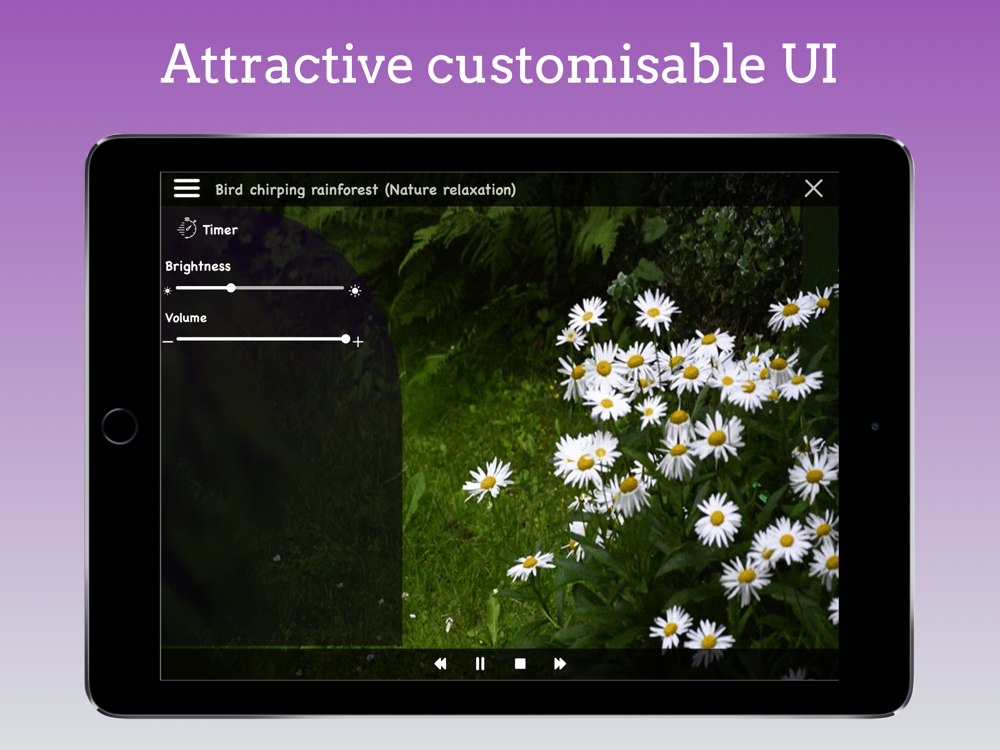Click the Brightness slider track

260,288
